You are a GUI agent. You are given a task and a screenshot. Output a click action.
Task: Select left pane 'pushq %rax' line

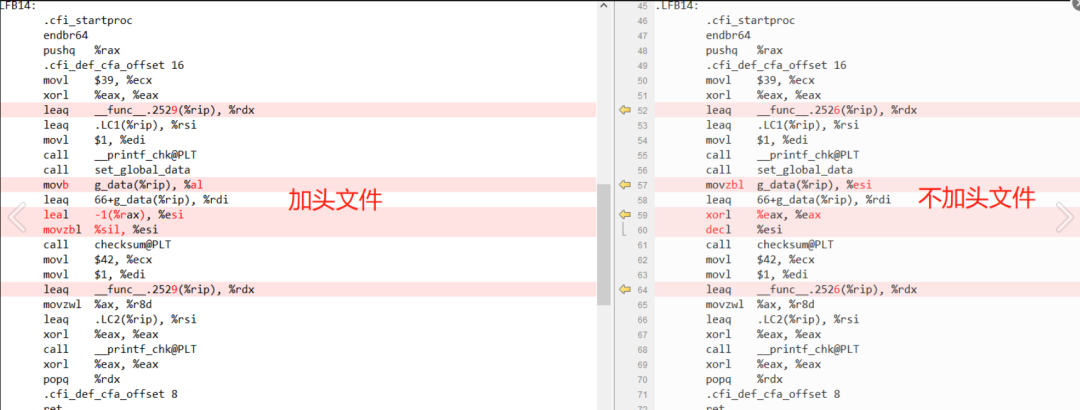(x=81, y=51)
